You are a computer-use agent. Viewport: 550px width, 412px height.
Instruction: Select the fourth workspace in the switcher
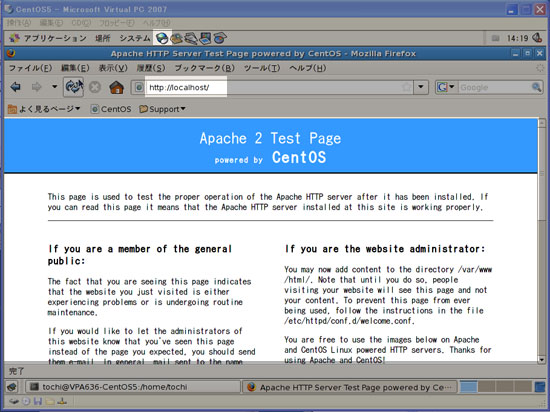coord(523,387)
